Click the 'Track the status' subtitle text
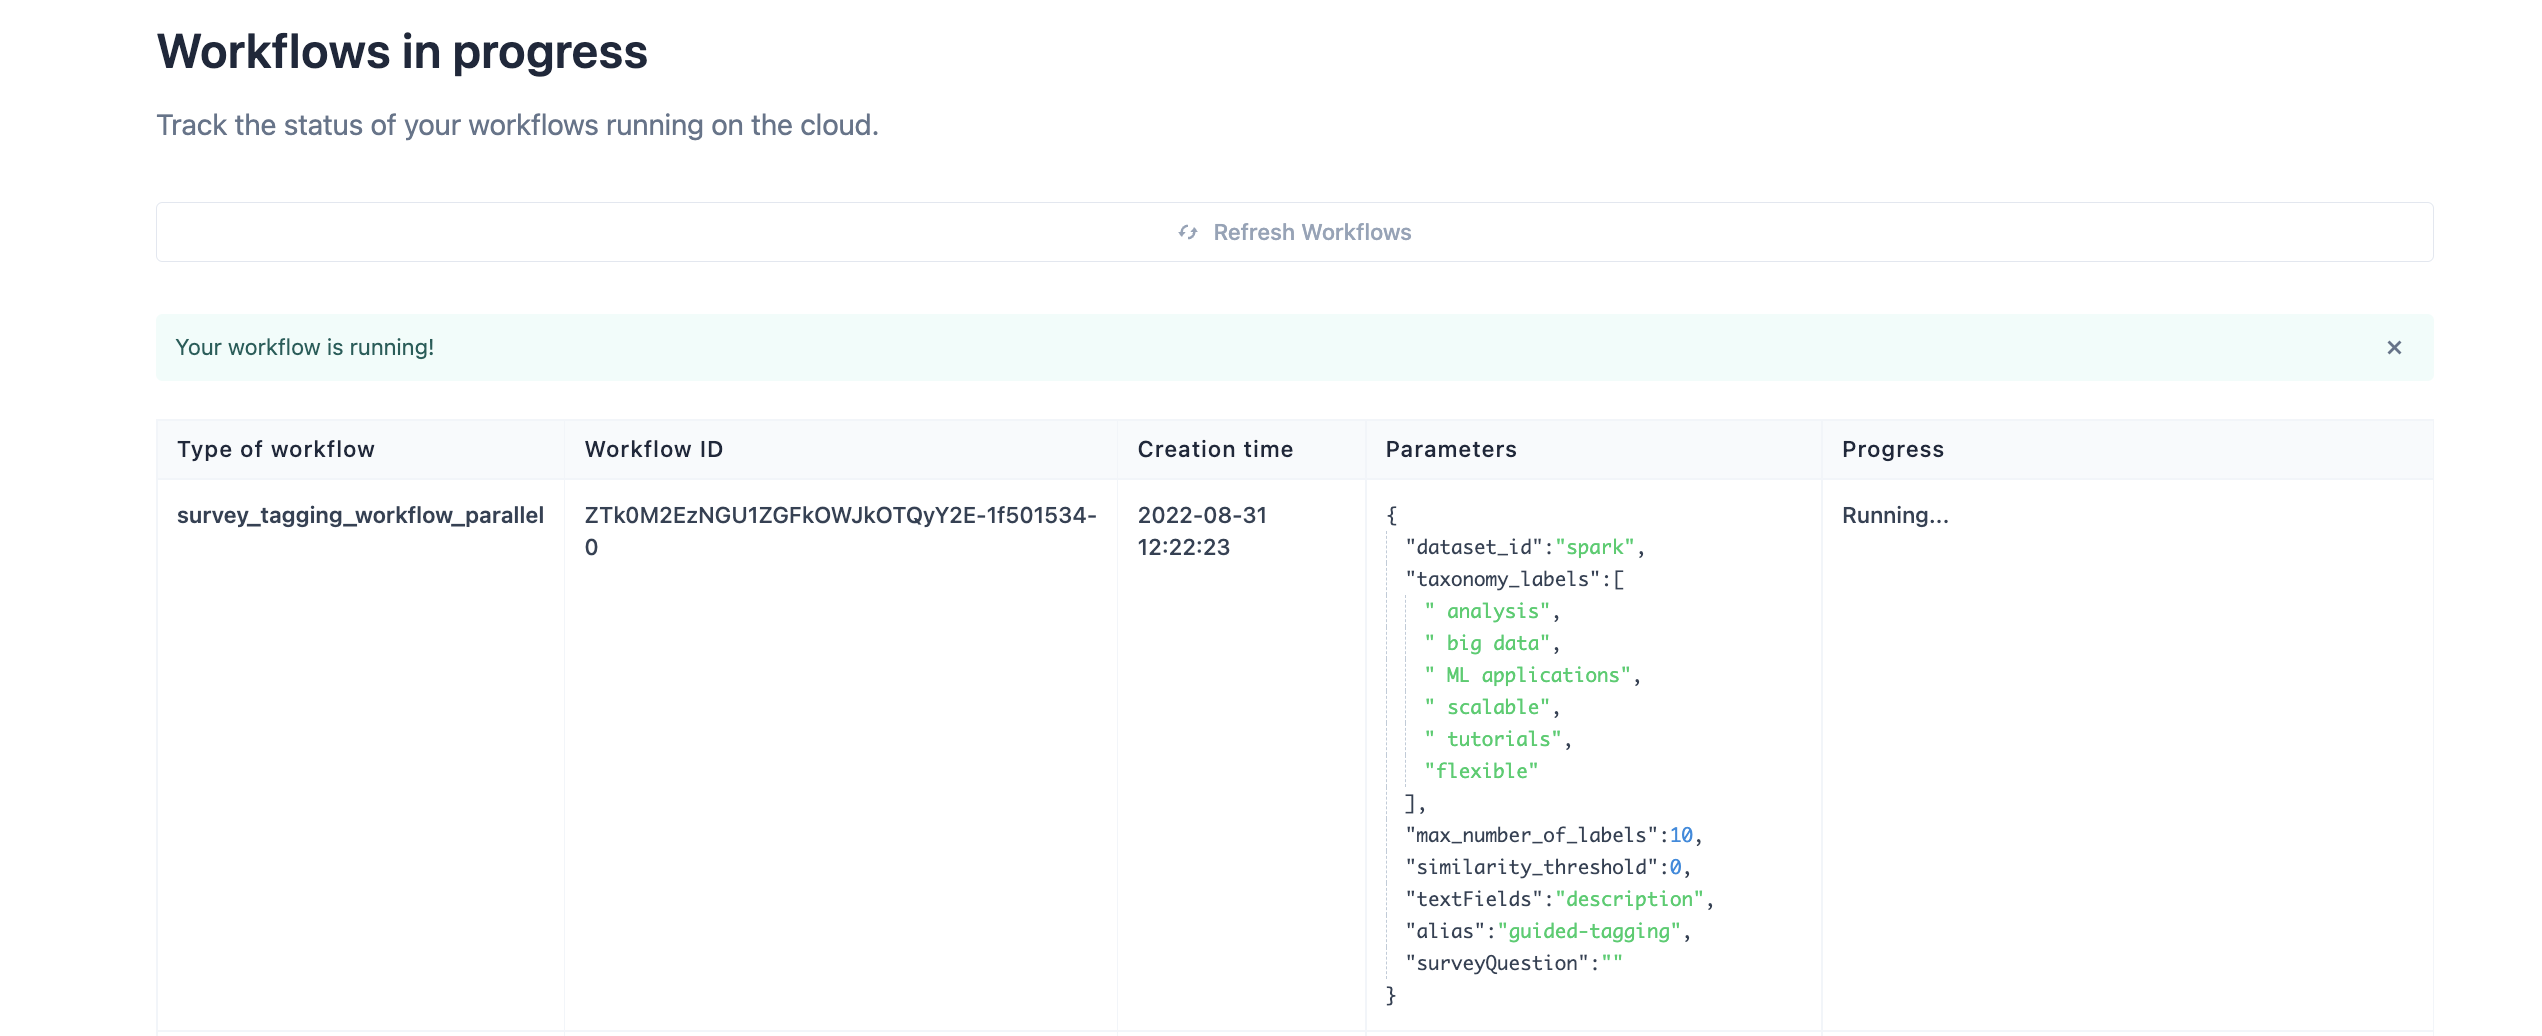2542x1036 pixels. click(x=517, y=125)
